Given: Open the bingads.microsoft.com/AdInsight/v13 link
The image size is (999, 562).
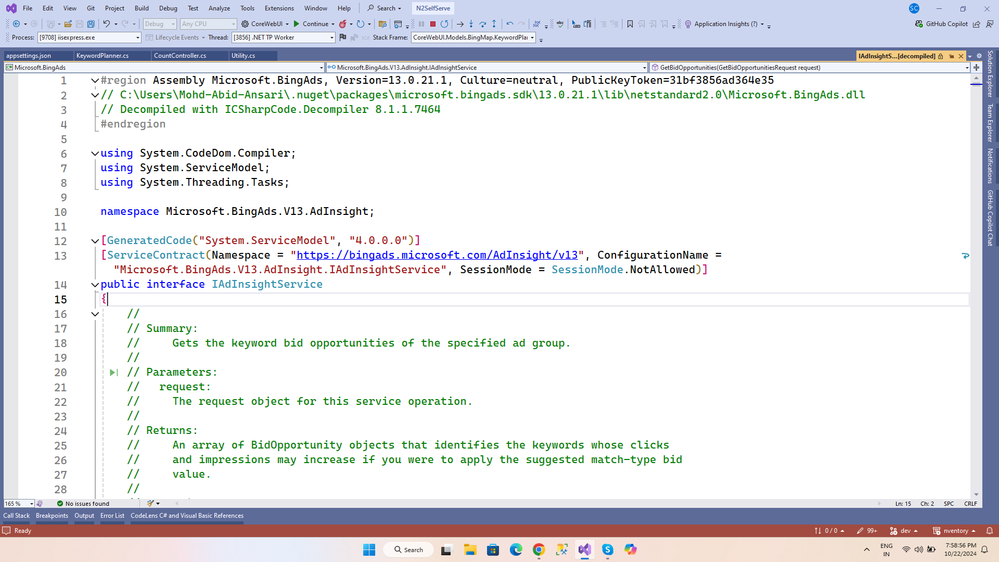Looking at the screenshot, I should click(x=437, y=255).
